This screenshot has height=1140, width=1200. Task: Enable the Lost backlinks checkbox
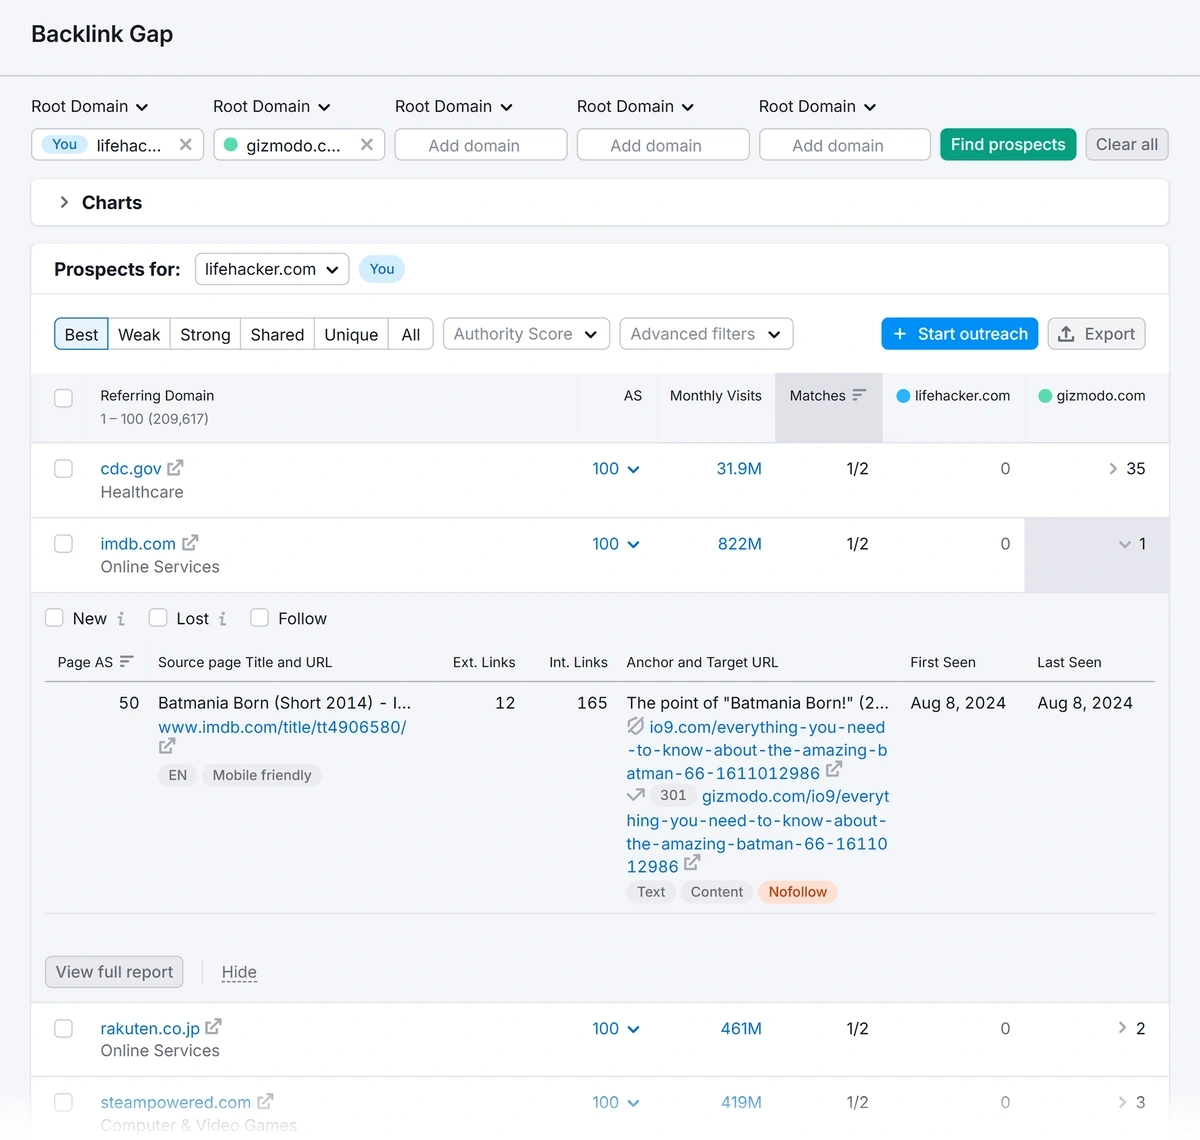pyautogui.click(x=158, y=618)
